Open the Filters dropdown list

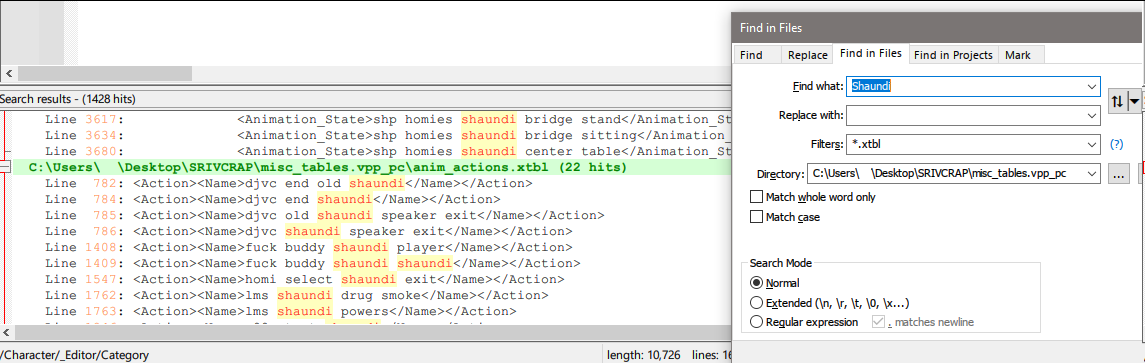(x=1092, y=145)
